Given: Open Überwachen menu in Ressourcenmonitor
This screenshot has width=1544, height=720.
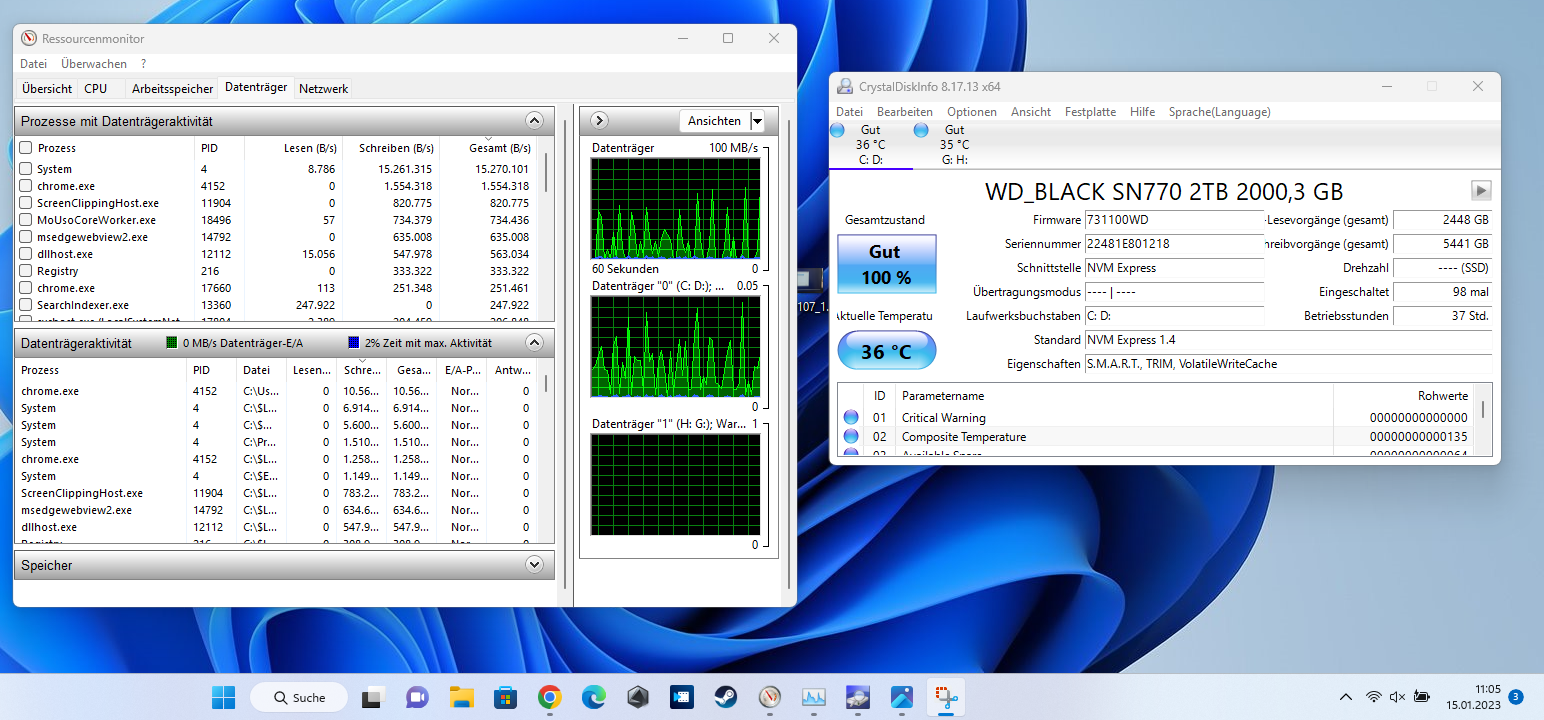Looking at the screenshot, I should tap(94, 63).
